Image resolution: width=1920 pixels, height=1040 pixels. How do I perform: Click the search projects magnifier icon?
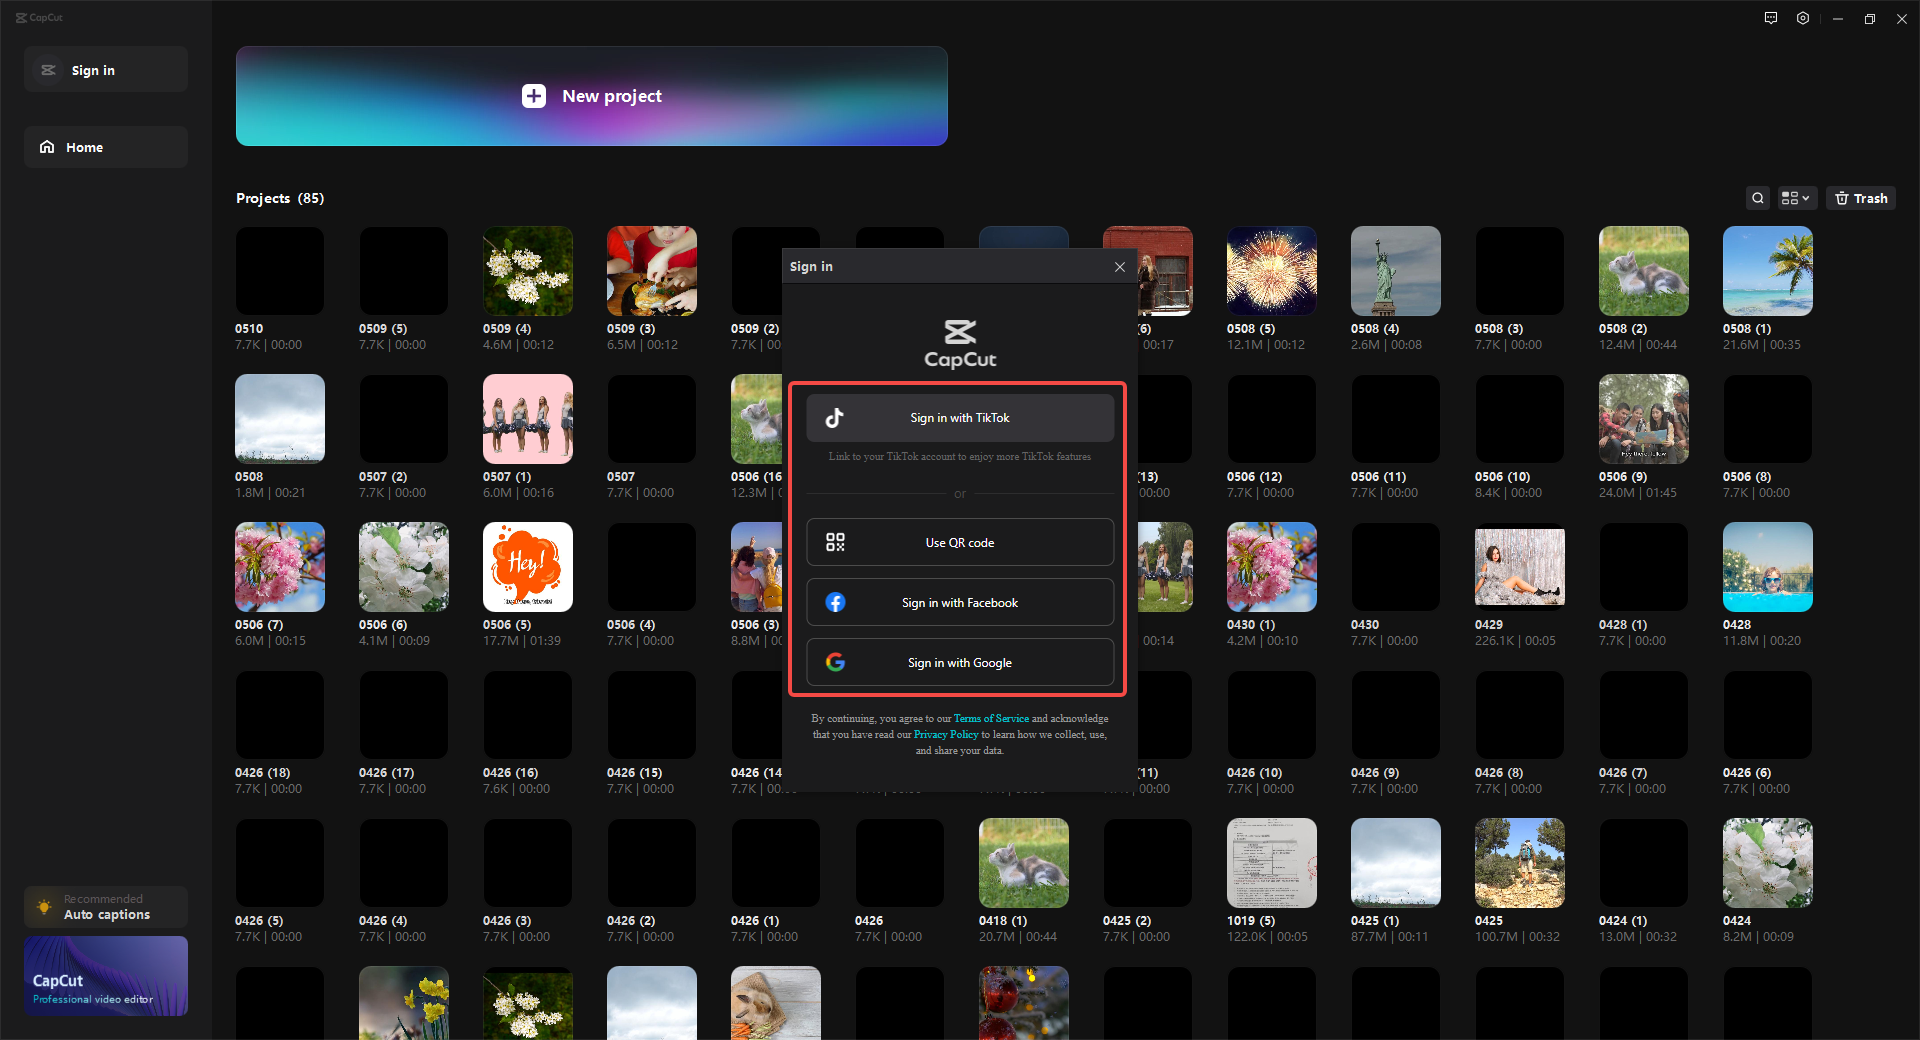click(x=1758, y=198)
